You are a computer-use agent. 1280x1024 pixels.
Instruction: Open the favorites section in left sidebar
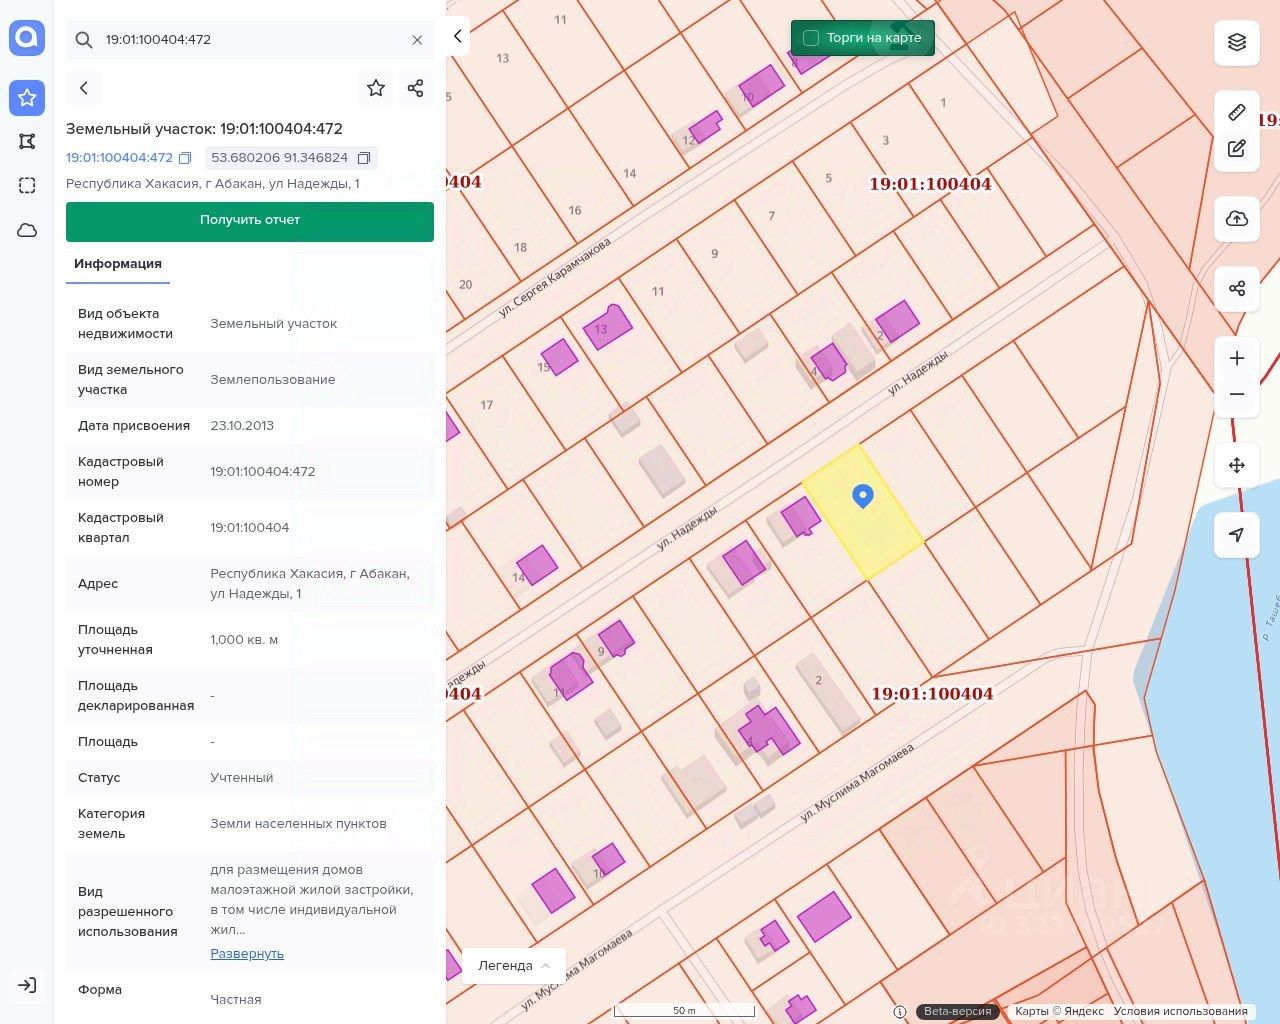pyautogui.click(x=27, y=97)
